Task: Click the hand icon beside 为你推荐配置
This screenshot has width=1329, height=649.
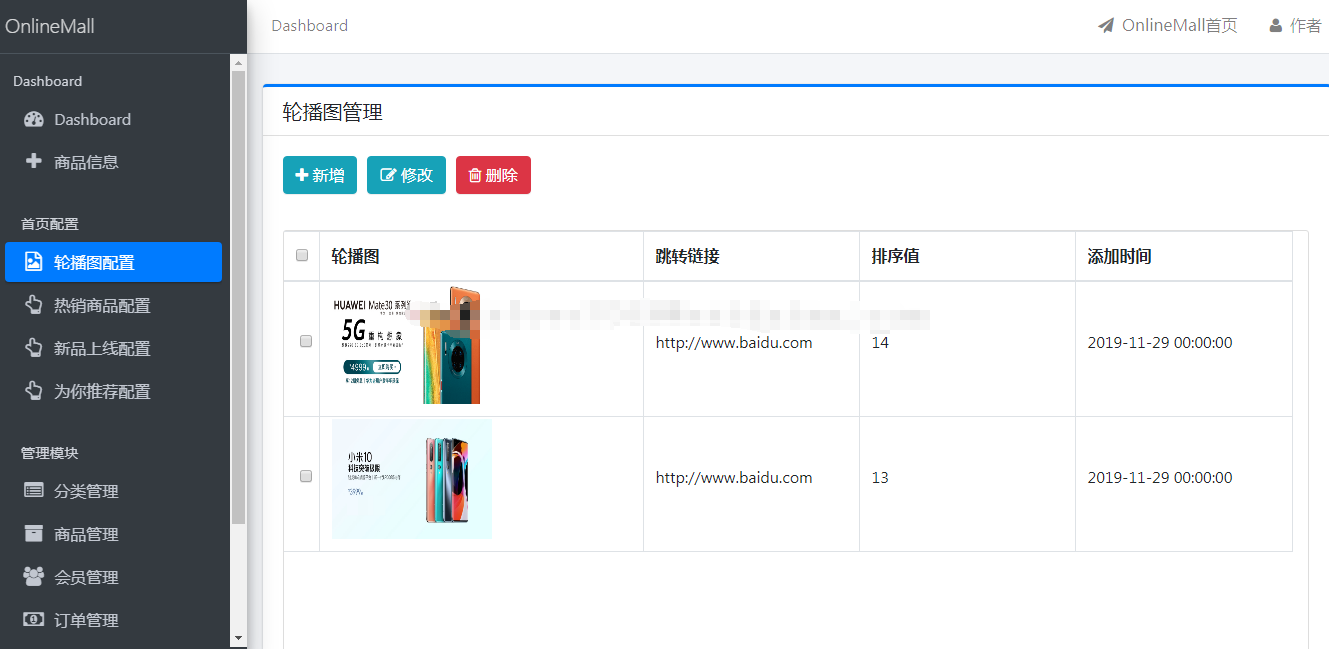Action: [34, 391]
